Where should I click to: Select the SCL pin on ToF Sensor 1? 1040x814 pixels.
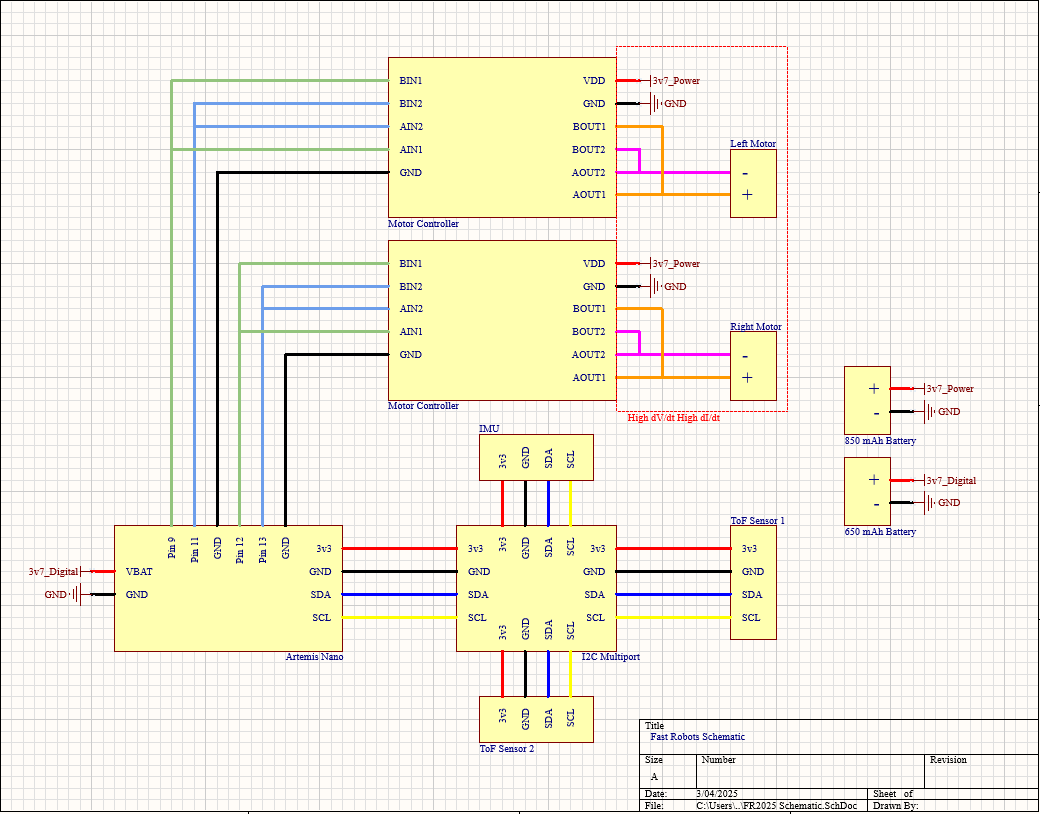751,618
